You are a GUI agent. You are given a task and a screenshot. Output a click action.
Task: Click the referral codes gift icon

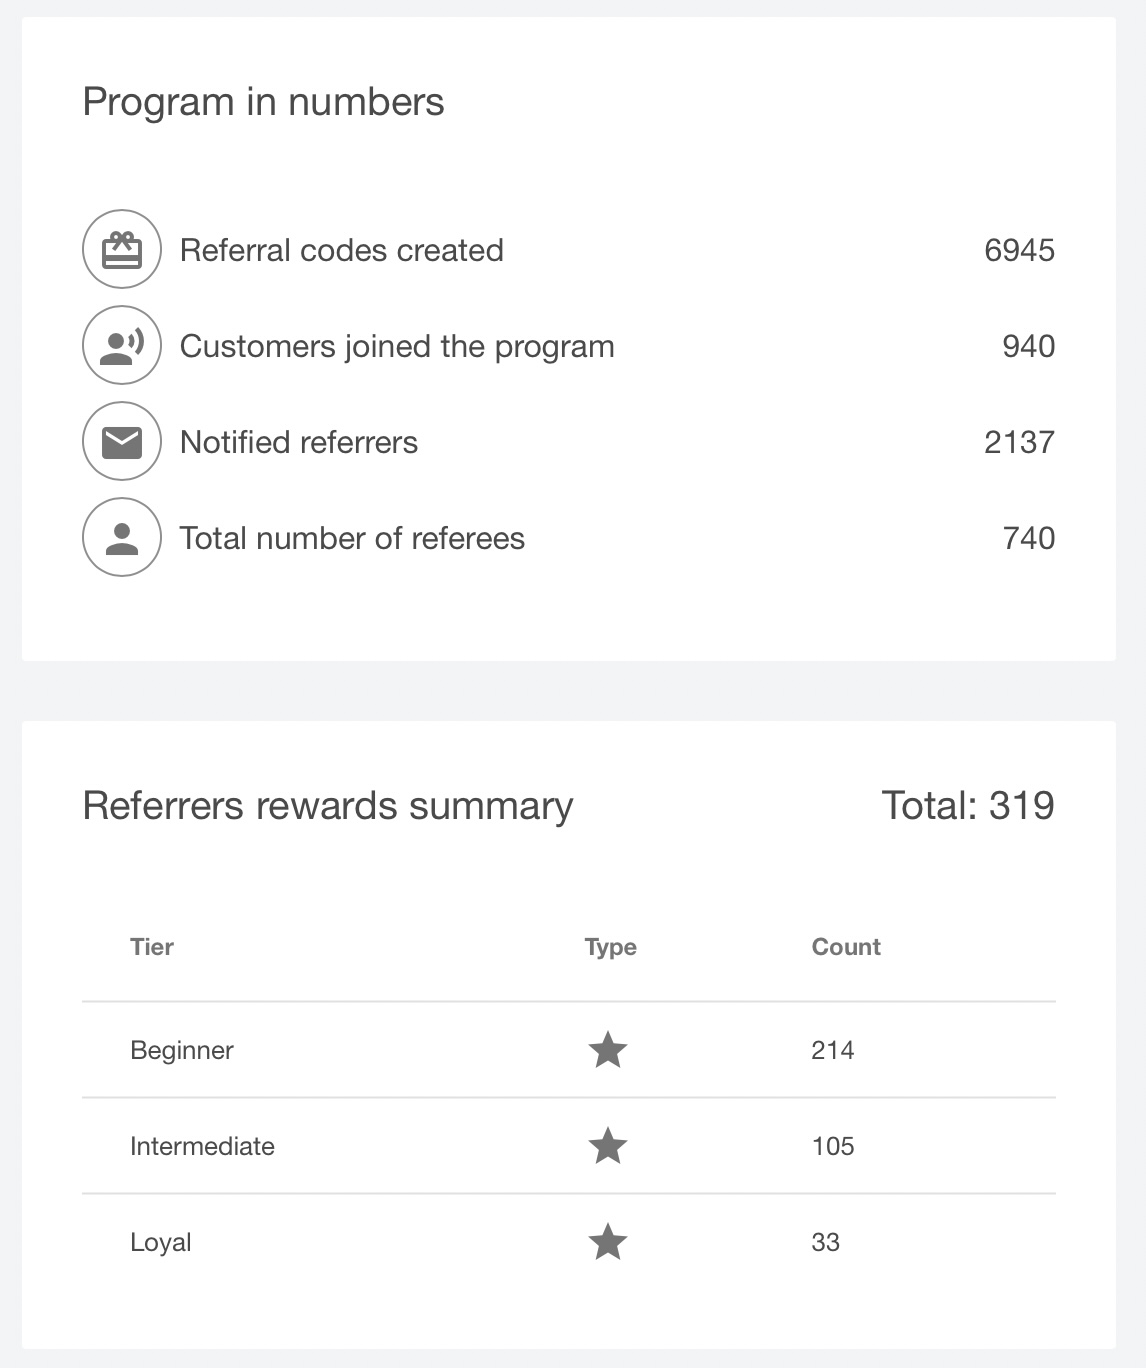[x=121, y=249]
